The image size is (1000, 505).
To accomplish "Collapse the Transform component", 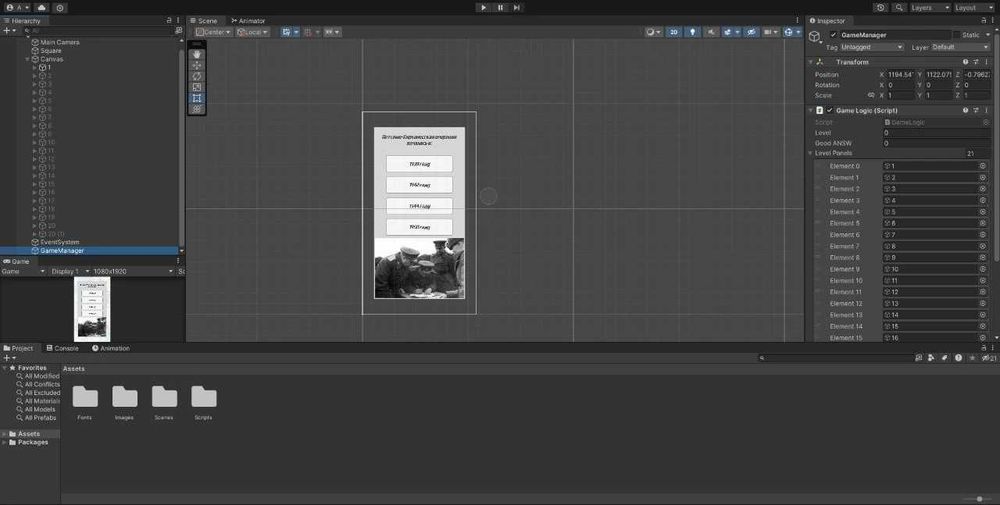I will click(x=811, y=62).
